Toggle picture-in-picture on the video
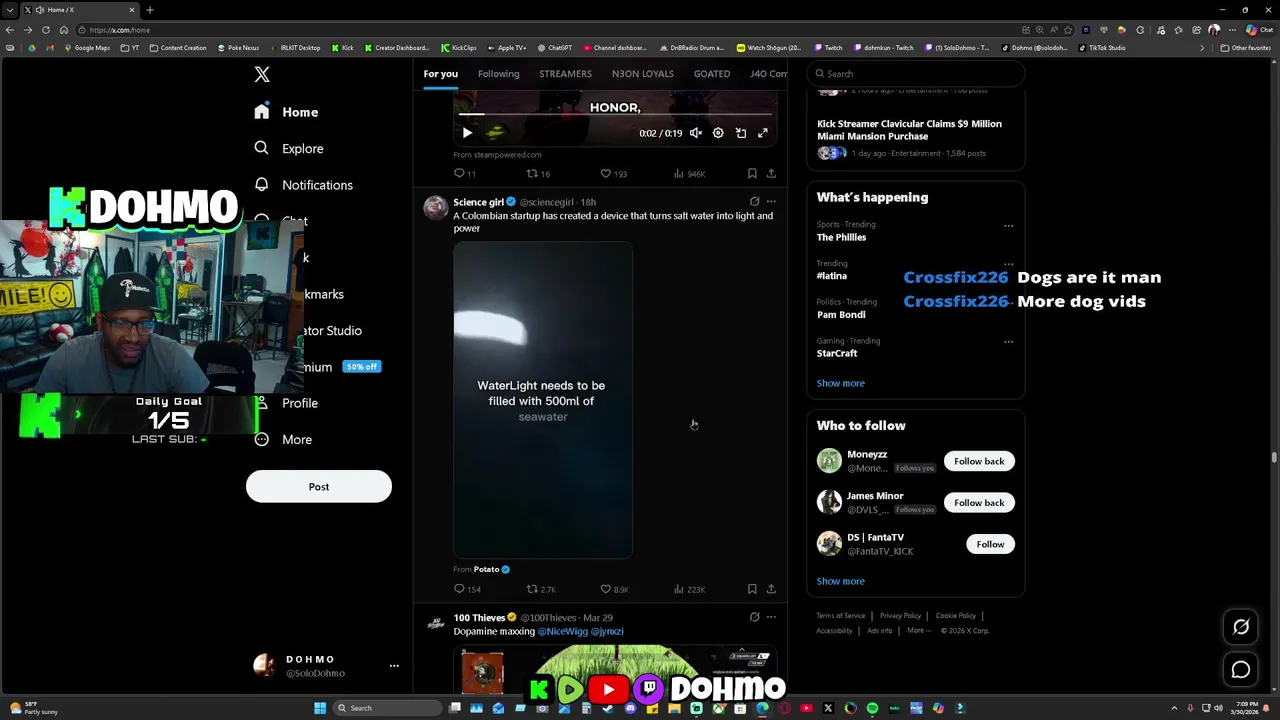This screenshot has width=1280, height=720. (x=741, y=133)
